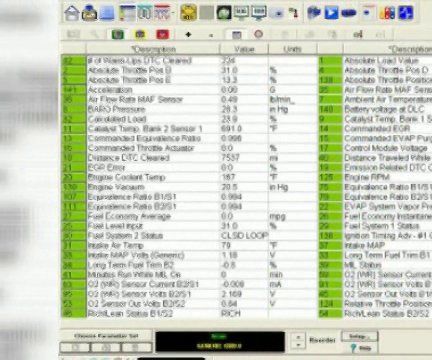Select Air Flow Rate MAF Sensor row
The width and height of the screenshot is (432, 360).
(x=189, y=99)
